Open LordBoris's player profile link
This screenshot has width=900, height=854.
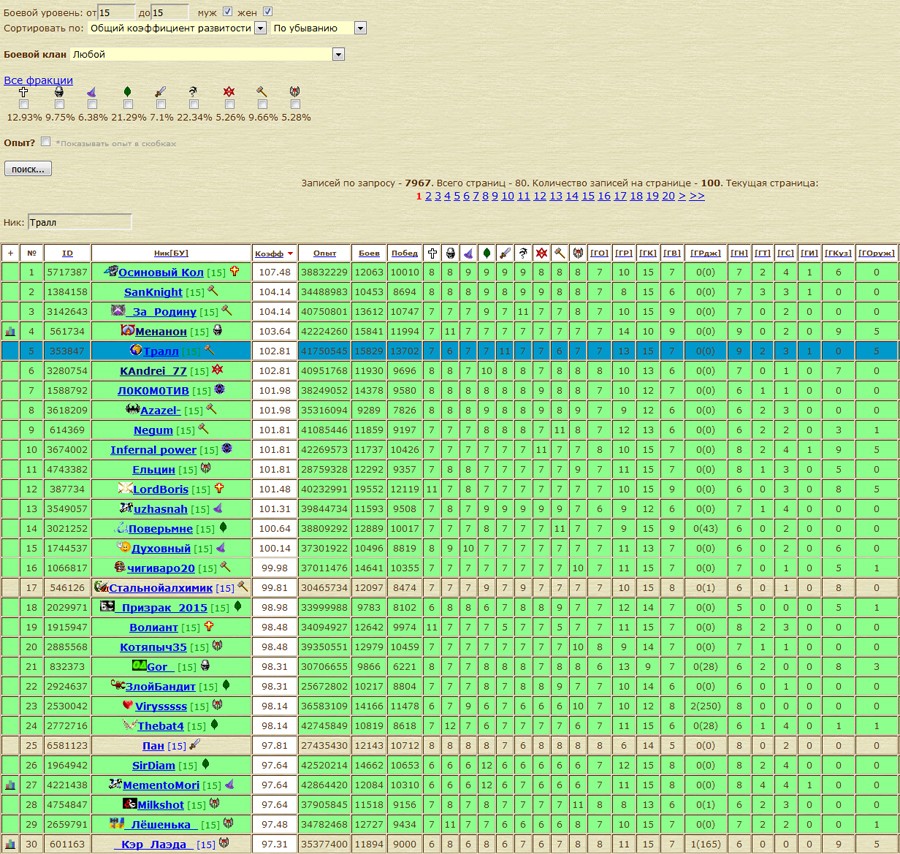pyautogui.click(x=161, y=490)
